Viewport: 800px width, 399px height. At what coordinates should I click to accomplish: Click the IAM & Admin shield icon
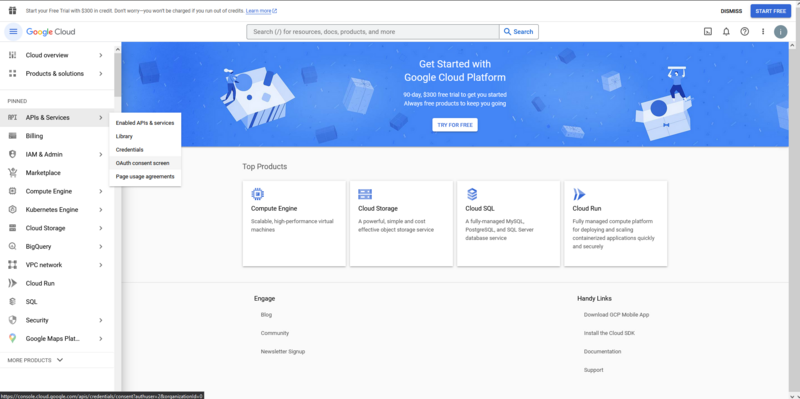pyautogui.click(x=13, y=154)
